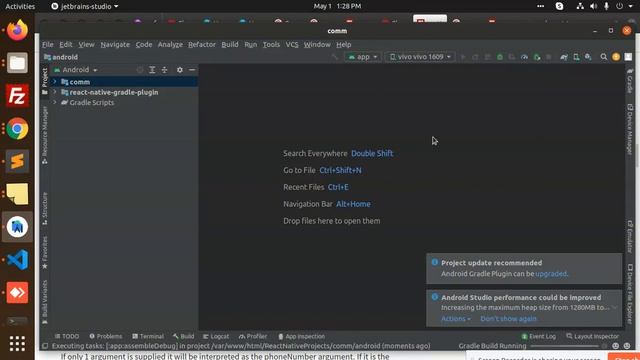The width and height of the screenshot is (640, 360).
Task: Click Attach Debugger to Android Process icon
Action: click(537, 57)
